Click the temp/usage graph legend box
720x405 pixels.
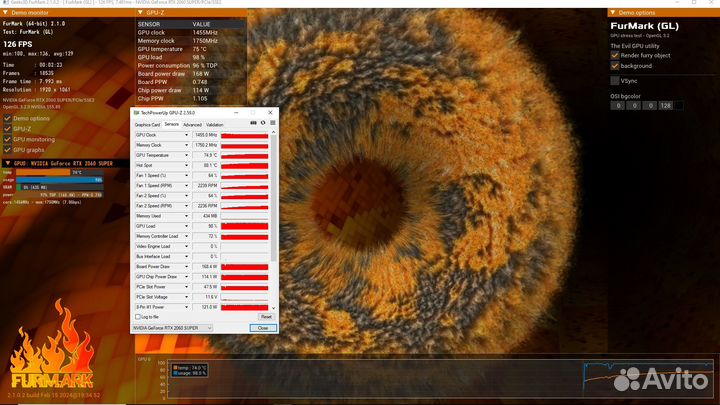[189, 371]
